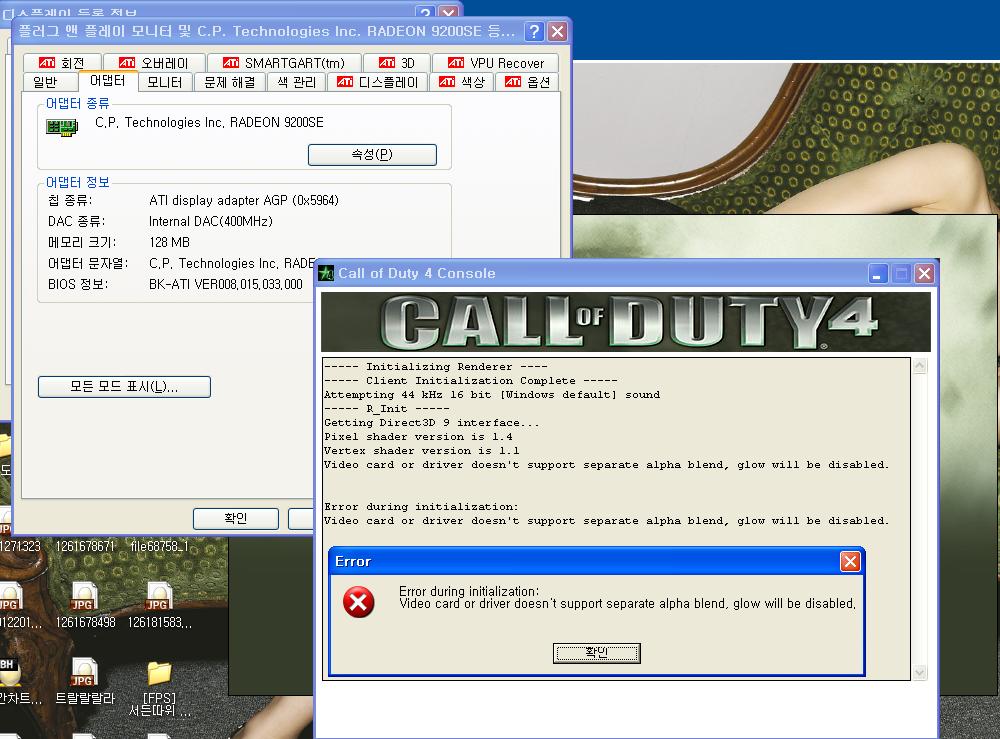The height and width of the screenshot is (739, 1000).
Task: Click the console scrollbar down arrow
Action: (x=920, y=672)
